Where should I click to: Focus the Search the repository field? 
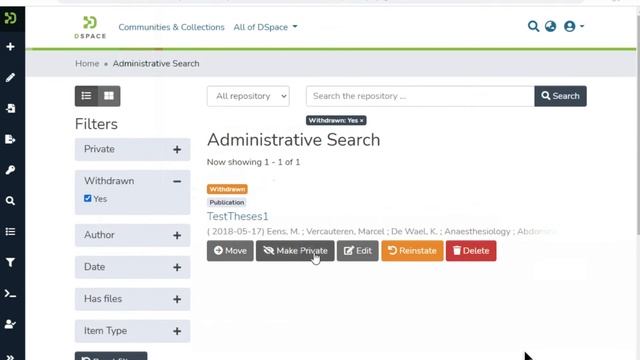[420, 96]
